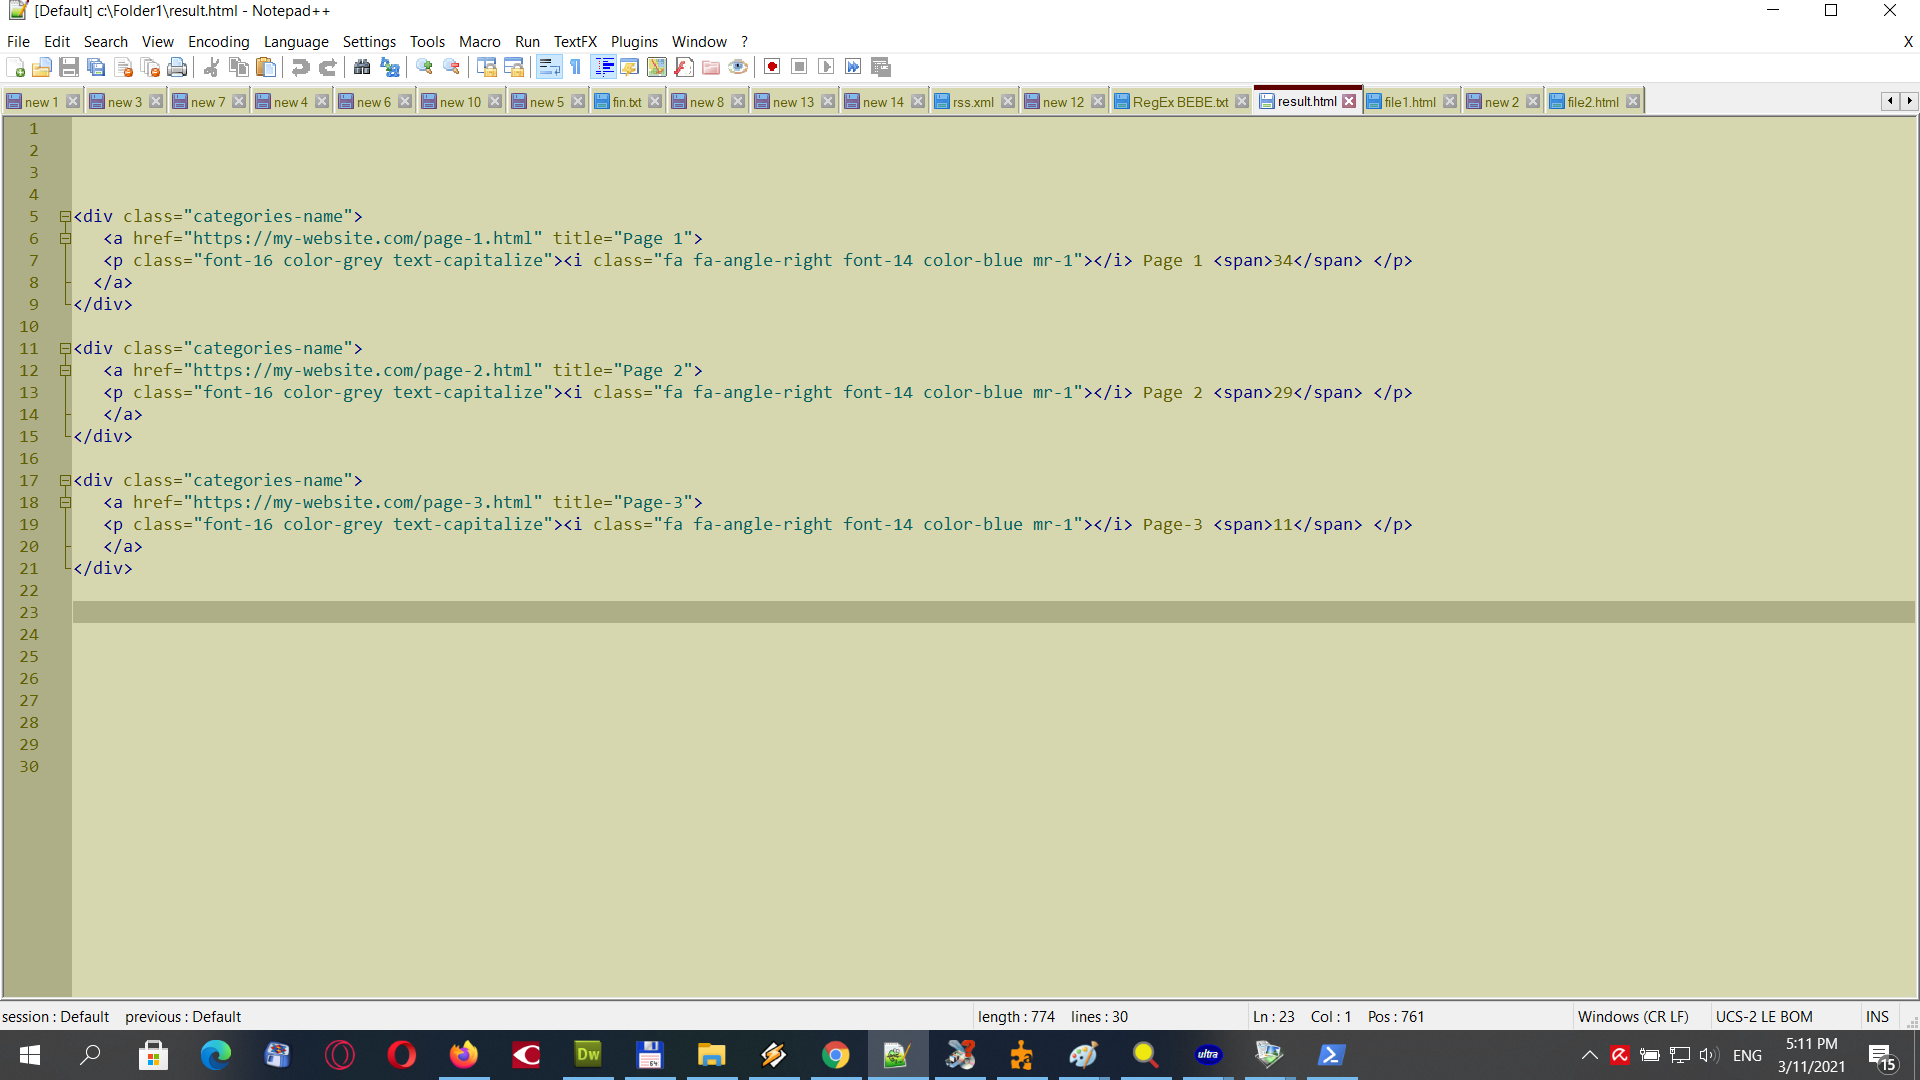The height and width of the screenshot is (1080, 1920).
Task: Click the Close All toolbar icon
Action: pyautogui.click(x=151, y=67)
